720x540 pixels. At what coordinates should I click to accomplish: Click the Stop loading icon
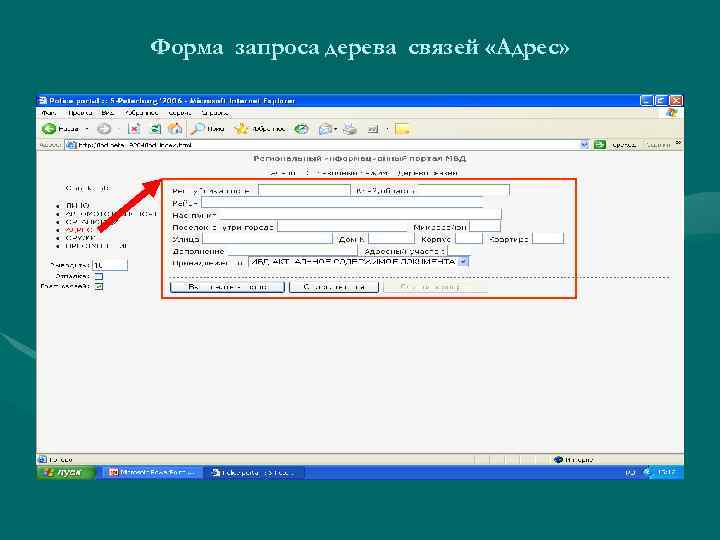[134, 129]
